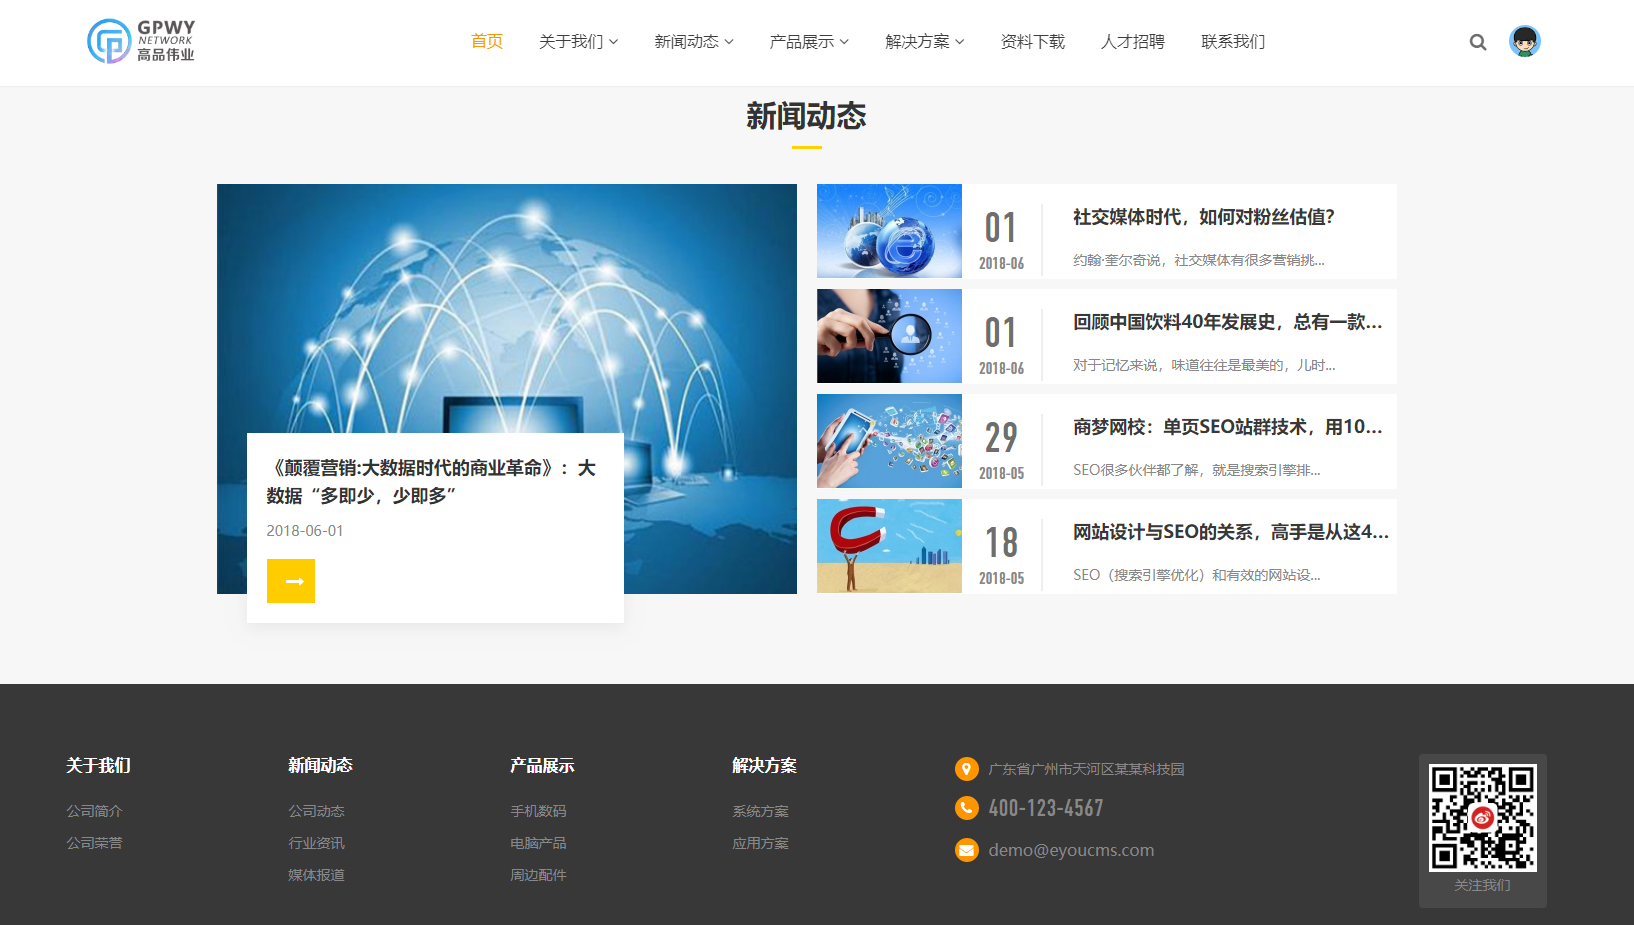This screenshot has width=1634, height=925.
Task: Open article 商梦网校：单页SEO站群技术
Action: [x=1227, y=427]
